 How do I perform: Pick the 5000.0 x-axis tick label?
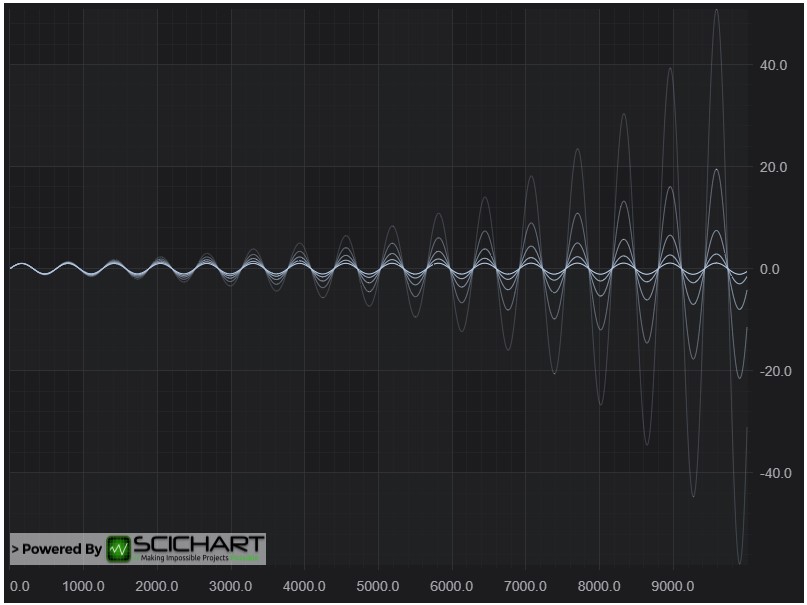click(378, 586)
